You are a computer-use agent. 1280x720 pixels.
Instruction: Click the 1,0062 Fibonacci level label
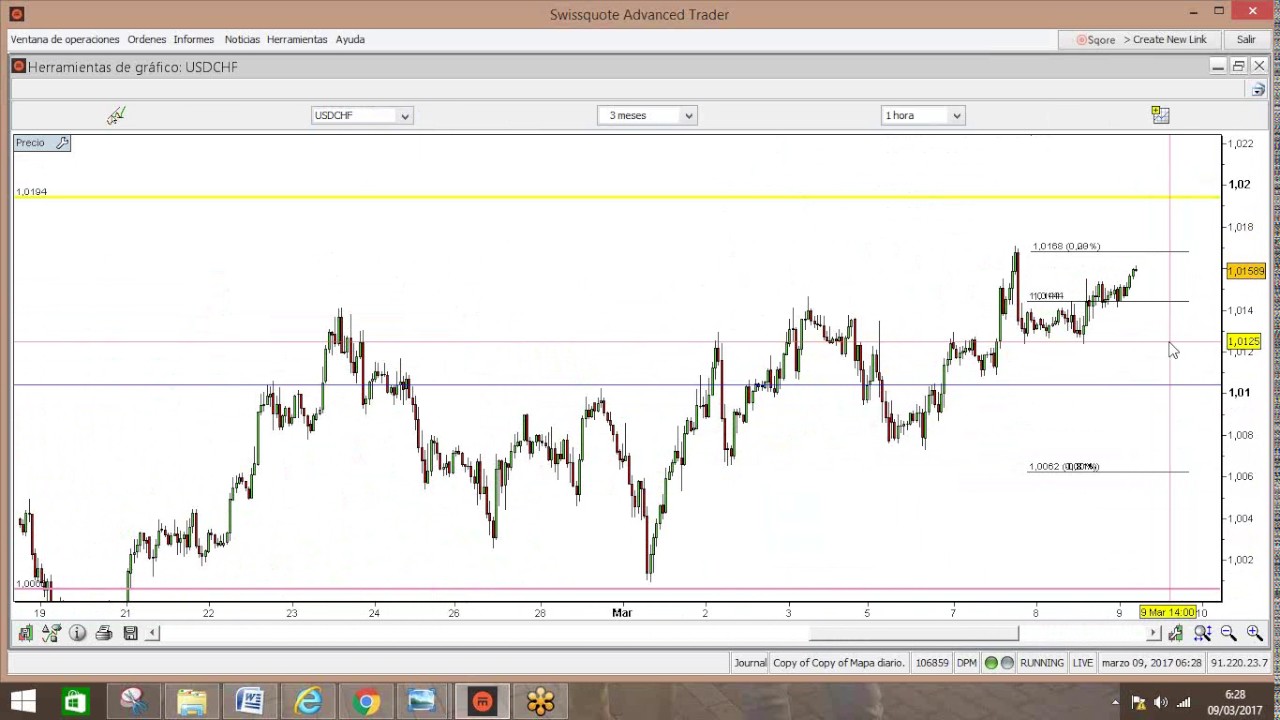click(x=1064, y=467)
